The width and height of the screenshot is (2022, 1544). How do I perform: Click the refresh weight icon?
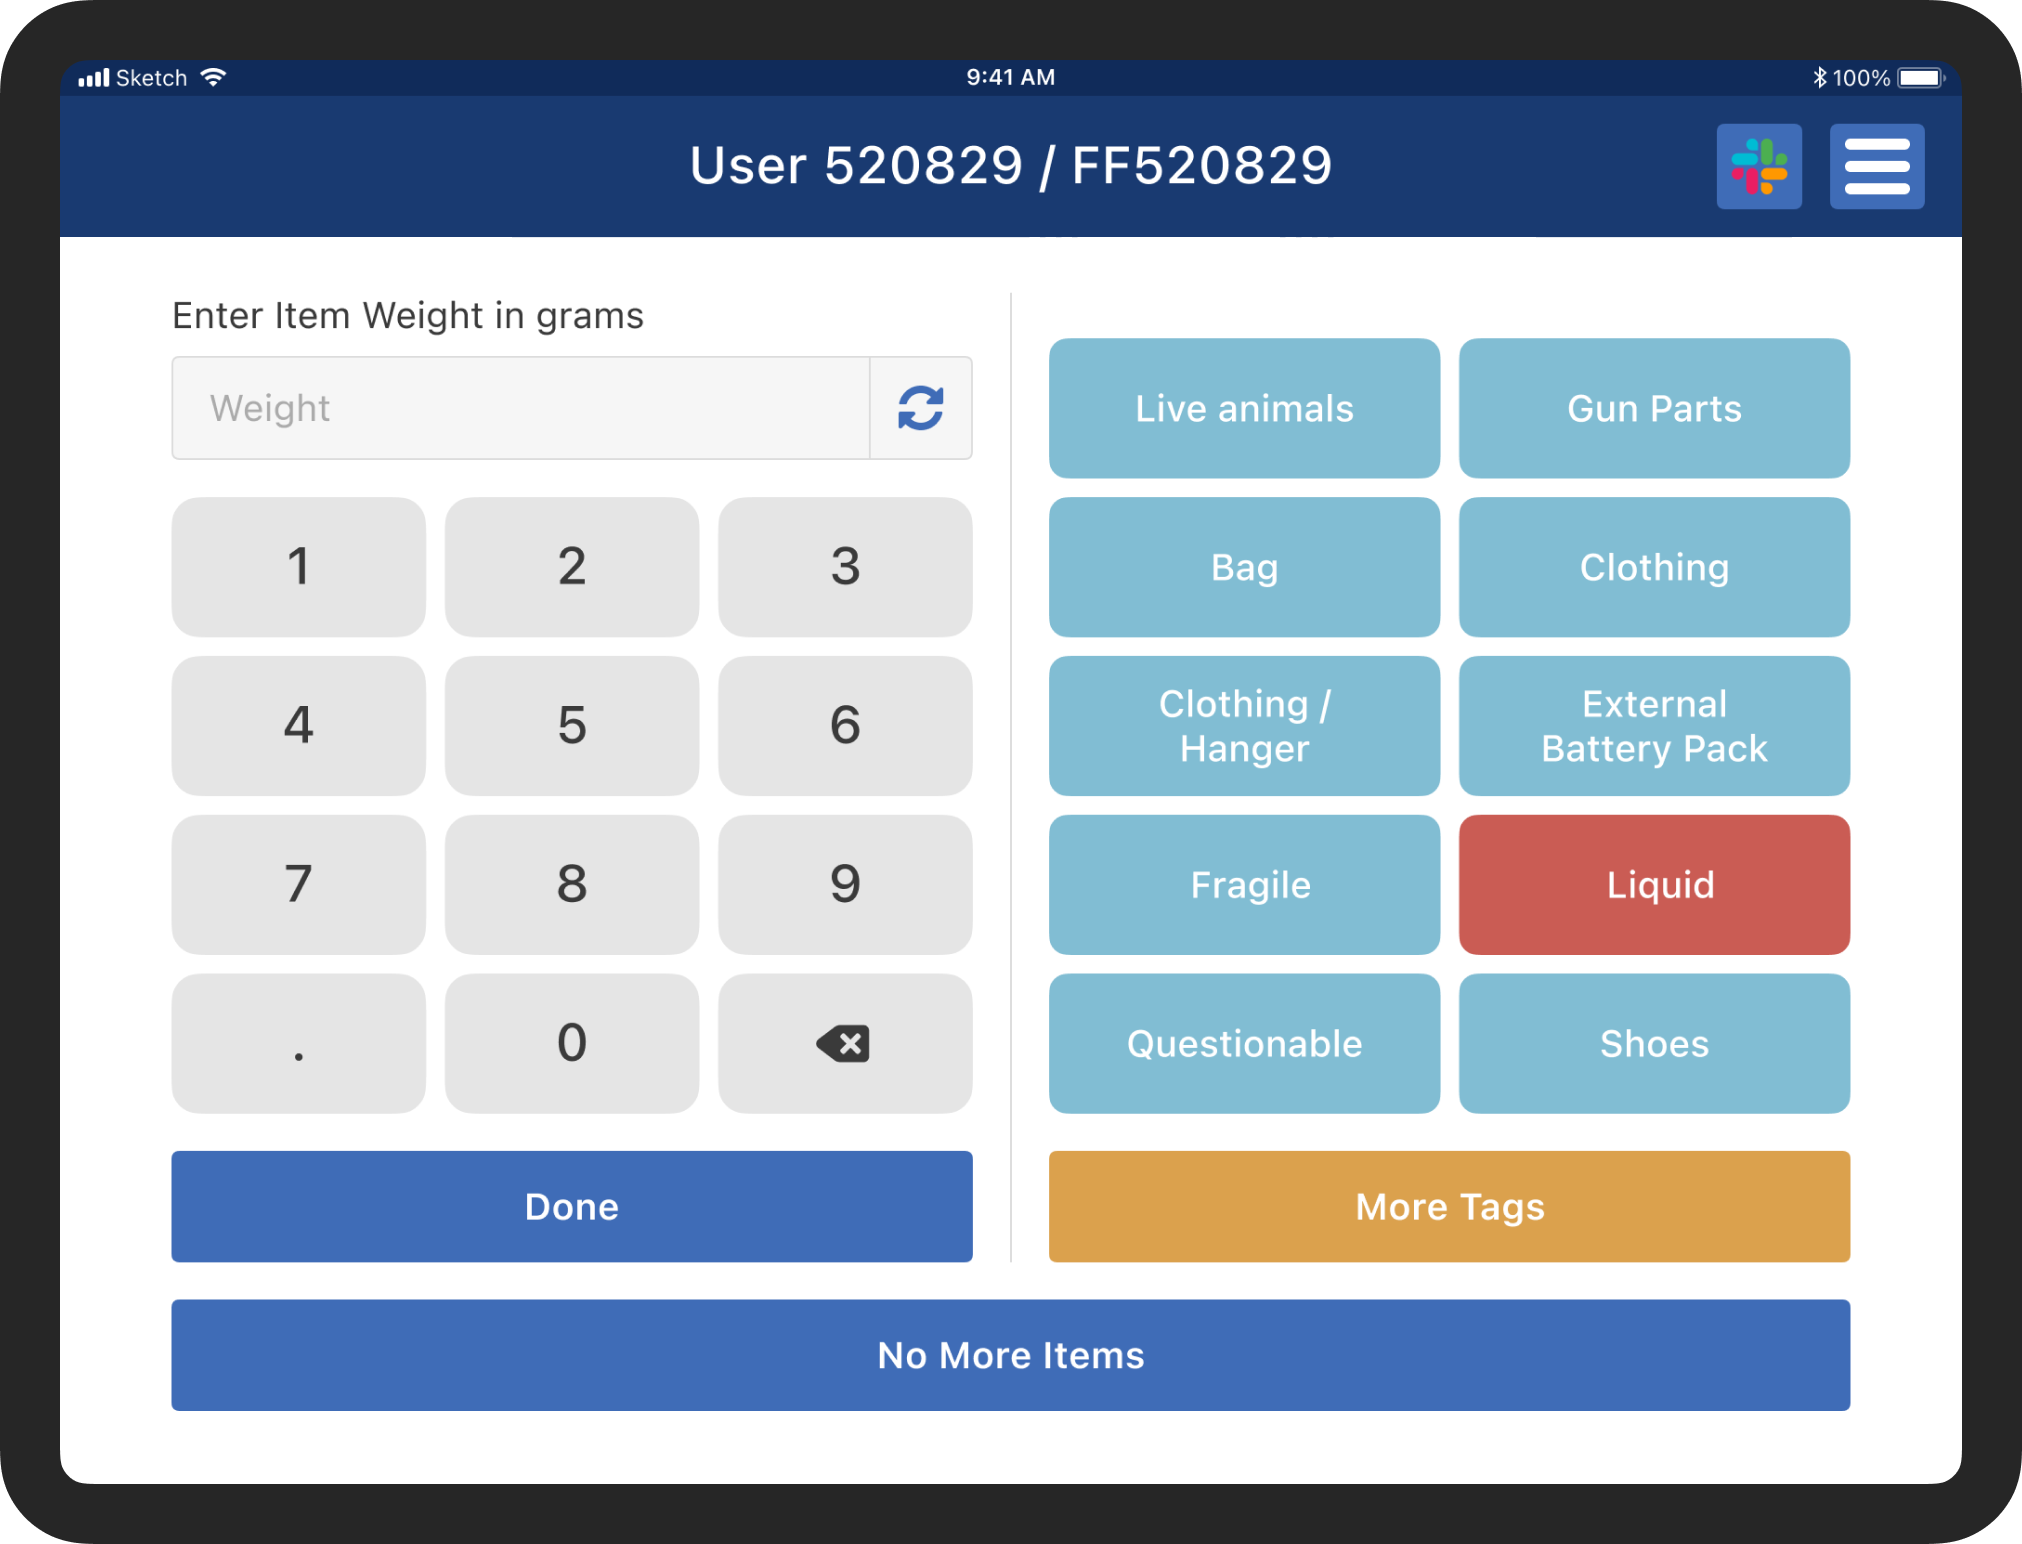(x=920, y=408)
